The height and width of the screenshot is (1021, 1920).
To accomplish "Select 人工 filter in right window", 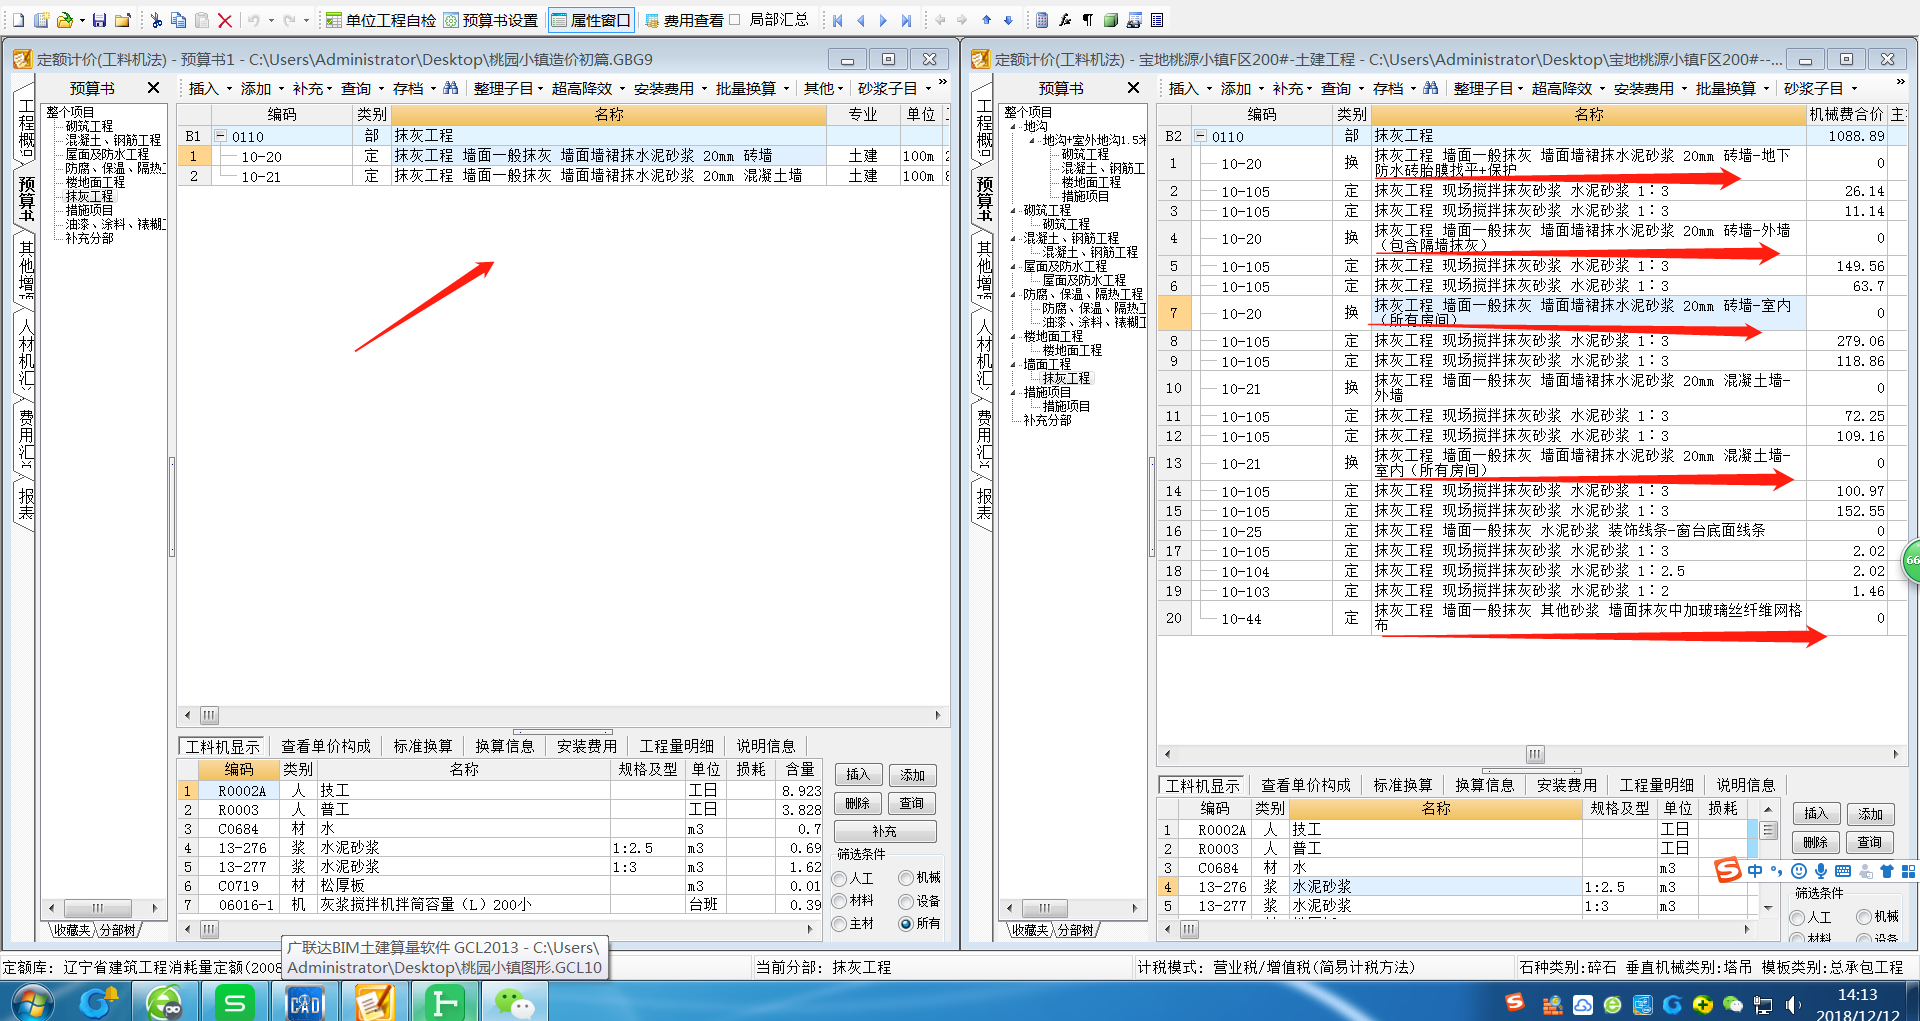I will click(1796, 918).
